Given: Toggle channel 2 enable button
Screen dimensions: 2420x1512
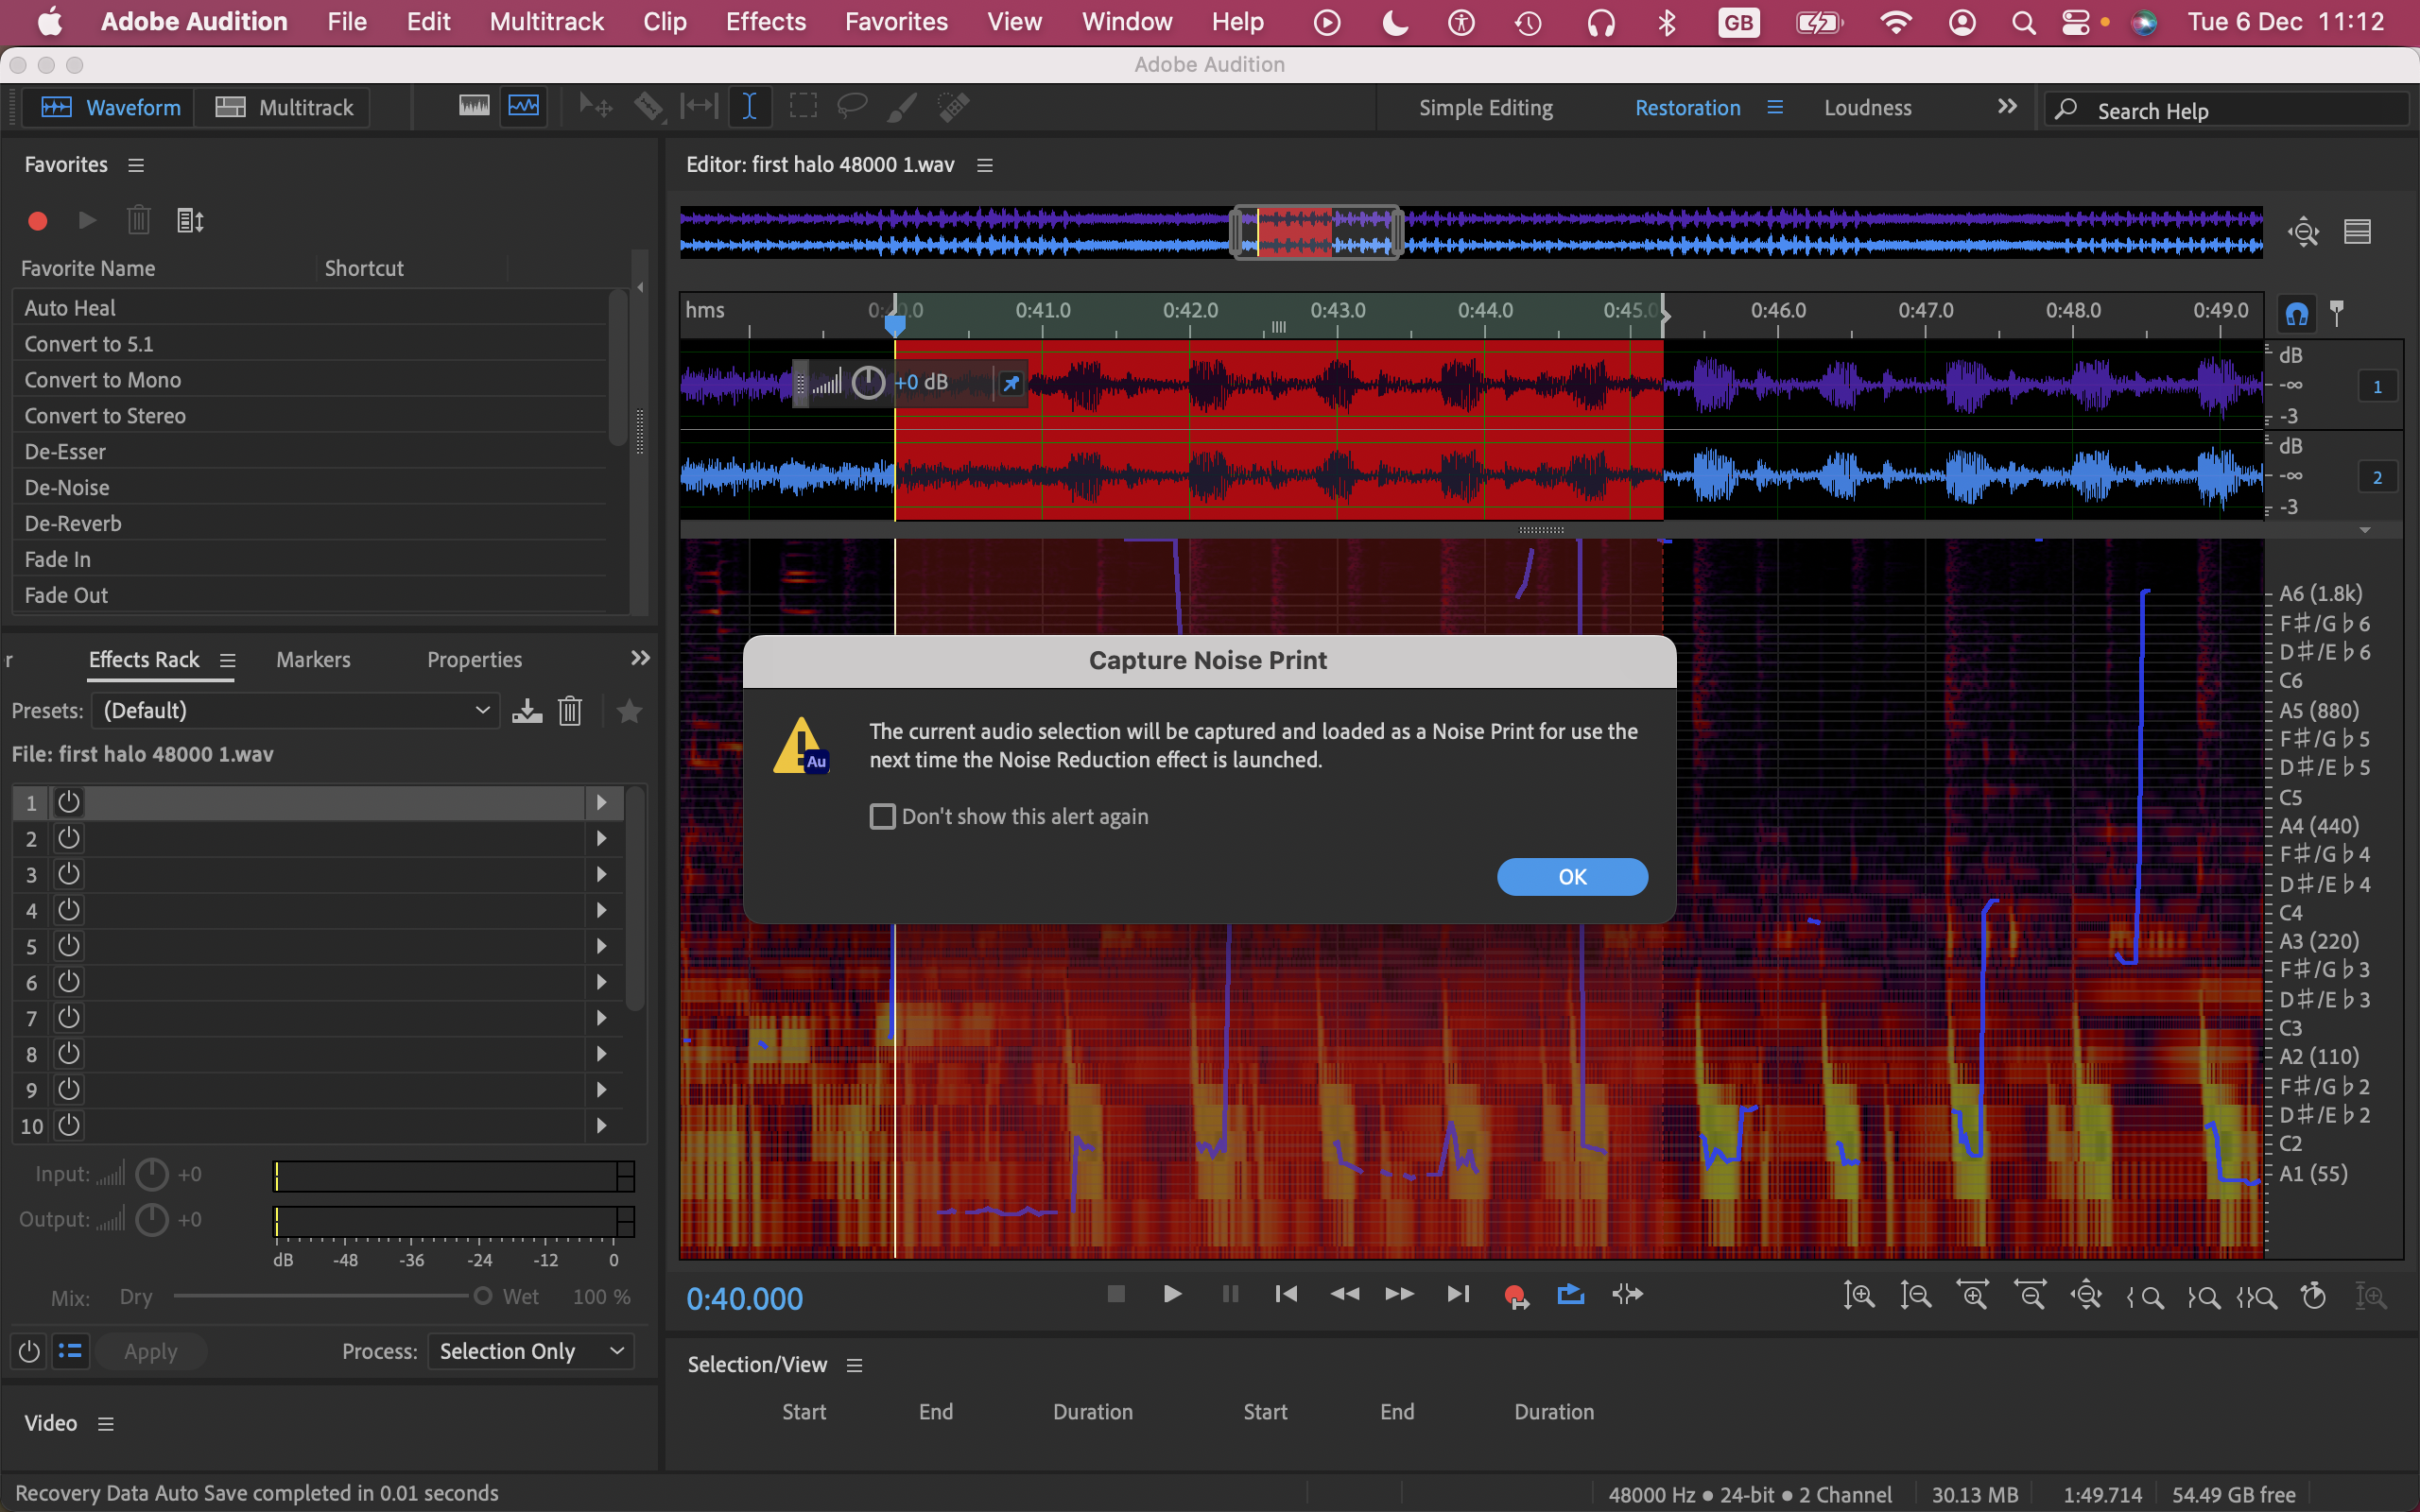Looking at the screenshot, I should (2377, 478).
